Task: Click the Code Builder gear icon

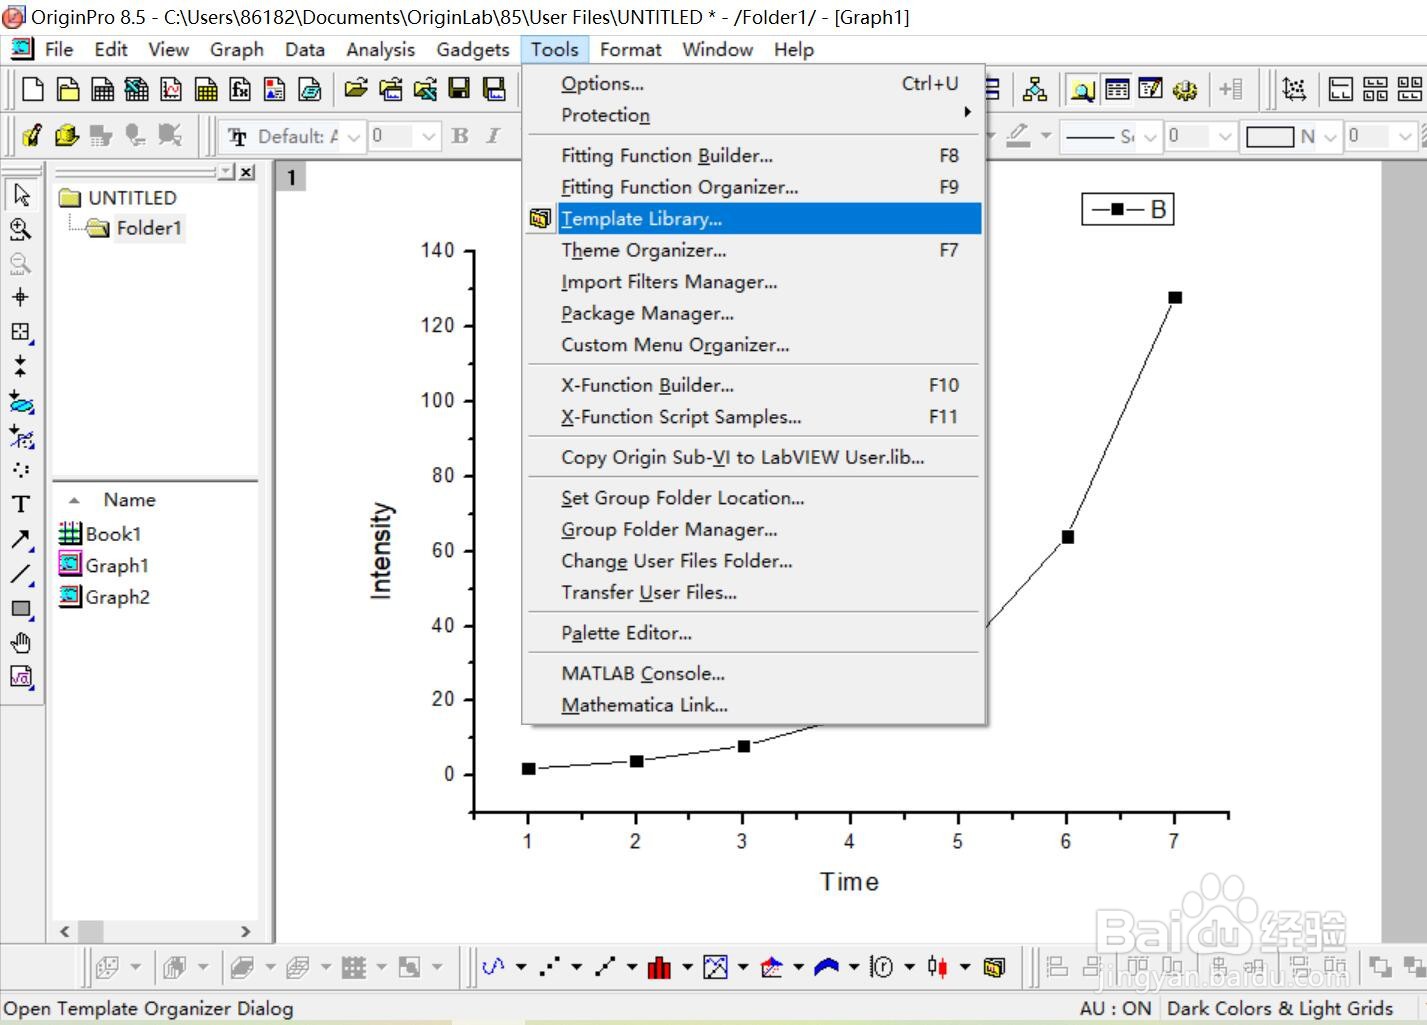Action: [1185, 90]
